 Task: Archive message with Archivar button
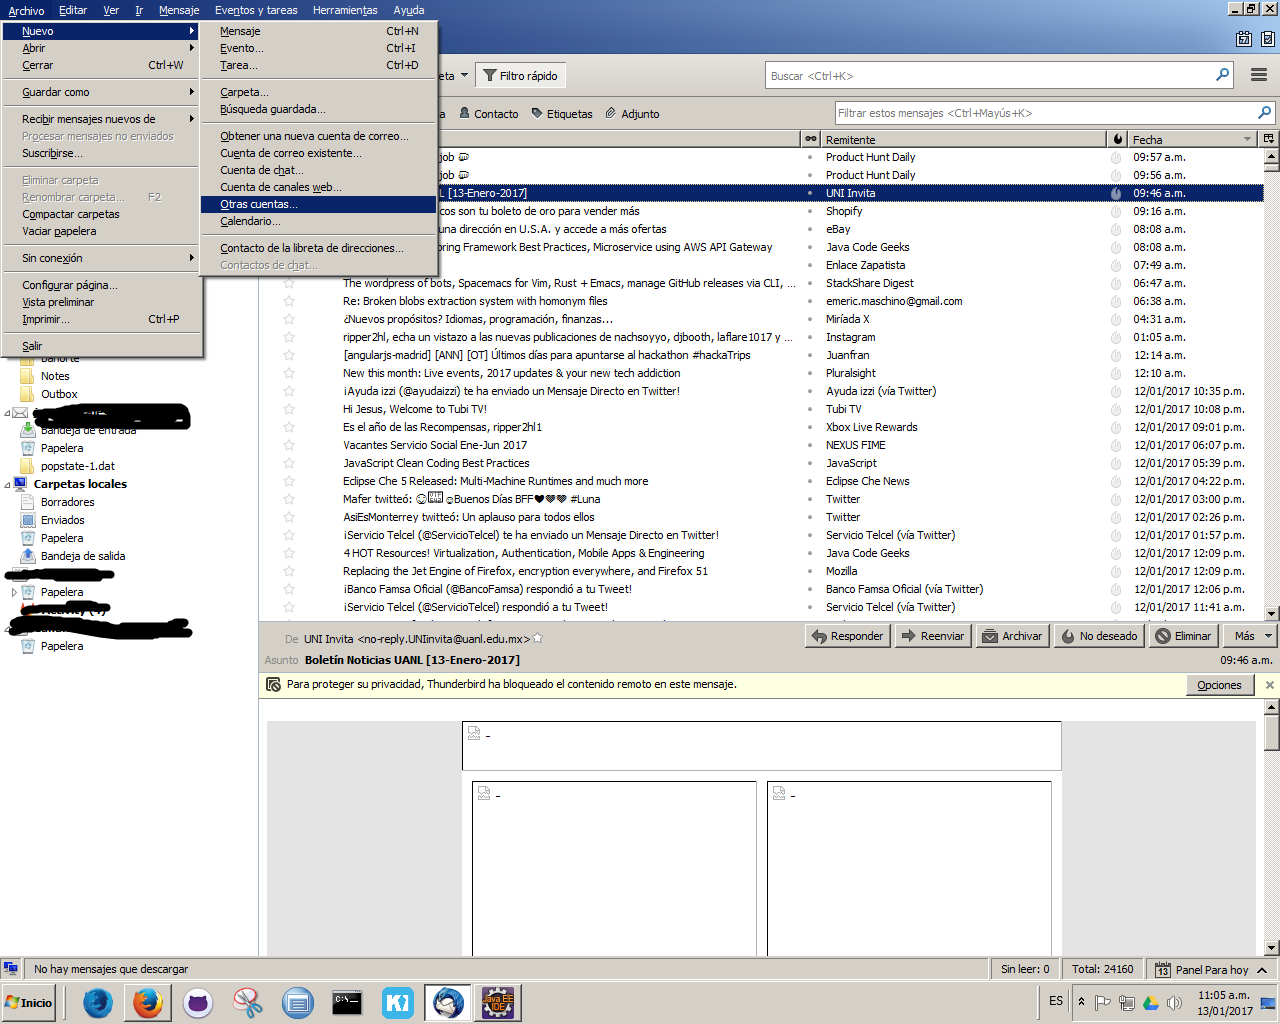[1012, 636]
